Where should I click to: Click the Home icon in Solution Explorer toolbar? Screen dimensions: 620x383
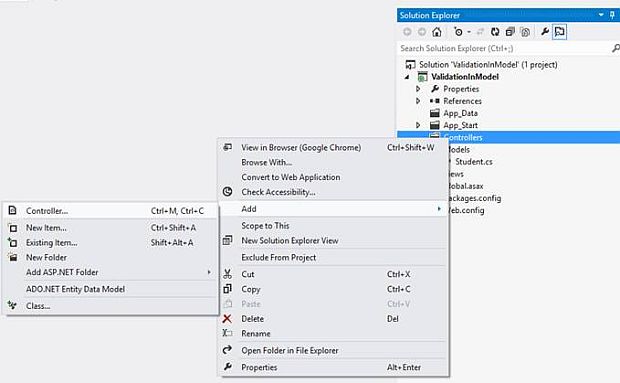point(437,32)
